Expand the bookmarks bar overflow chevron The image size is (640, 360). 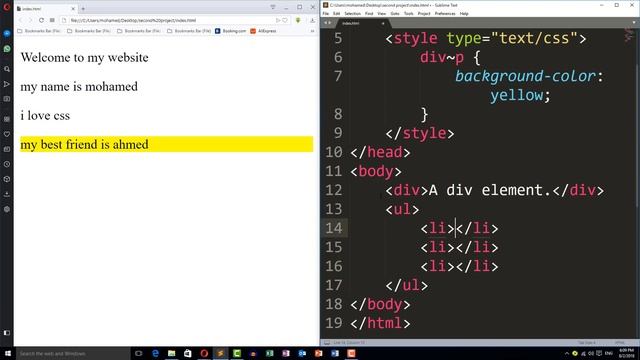(x=313, y=31)
